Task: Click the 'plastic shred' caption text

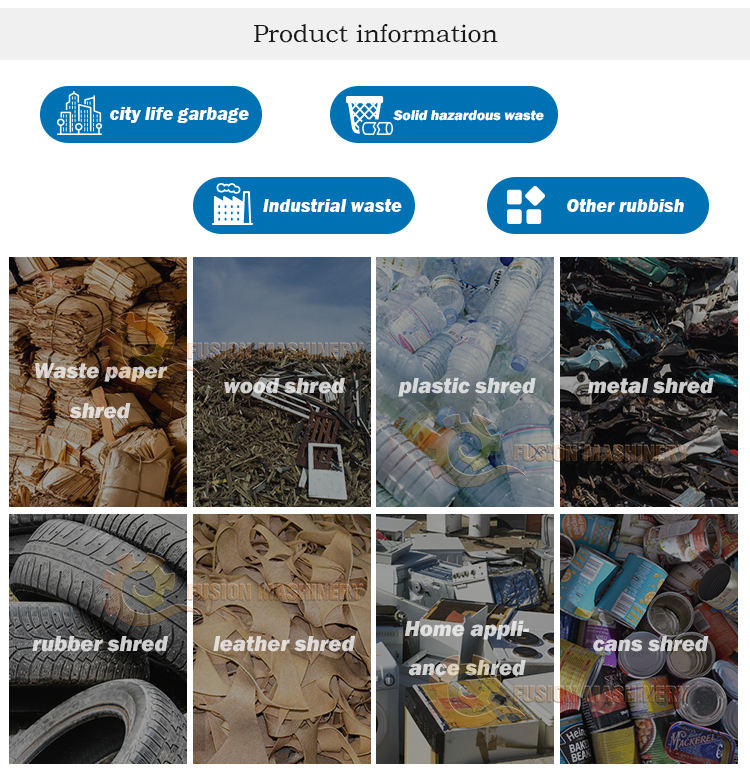Action: (x=466, y=386)
